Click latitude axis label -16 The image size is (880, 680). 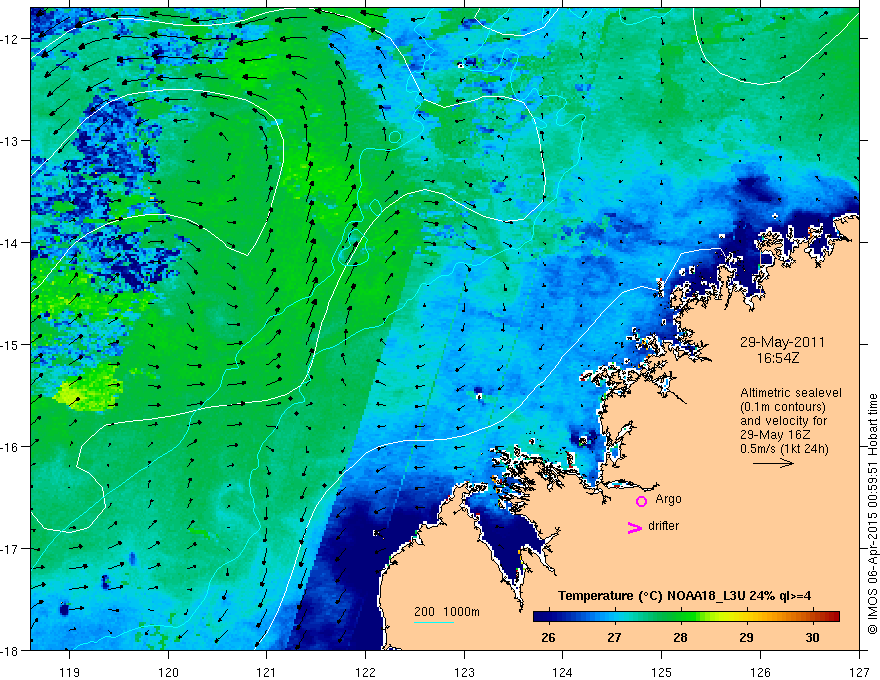click(10, 447)
